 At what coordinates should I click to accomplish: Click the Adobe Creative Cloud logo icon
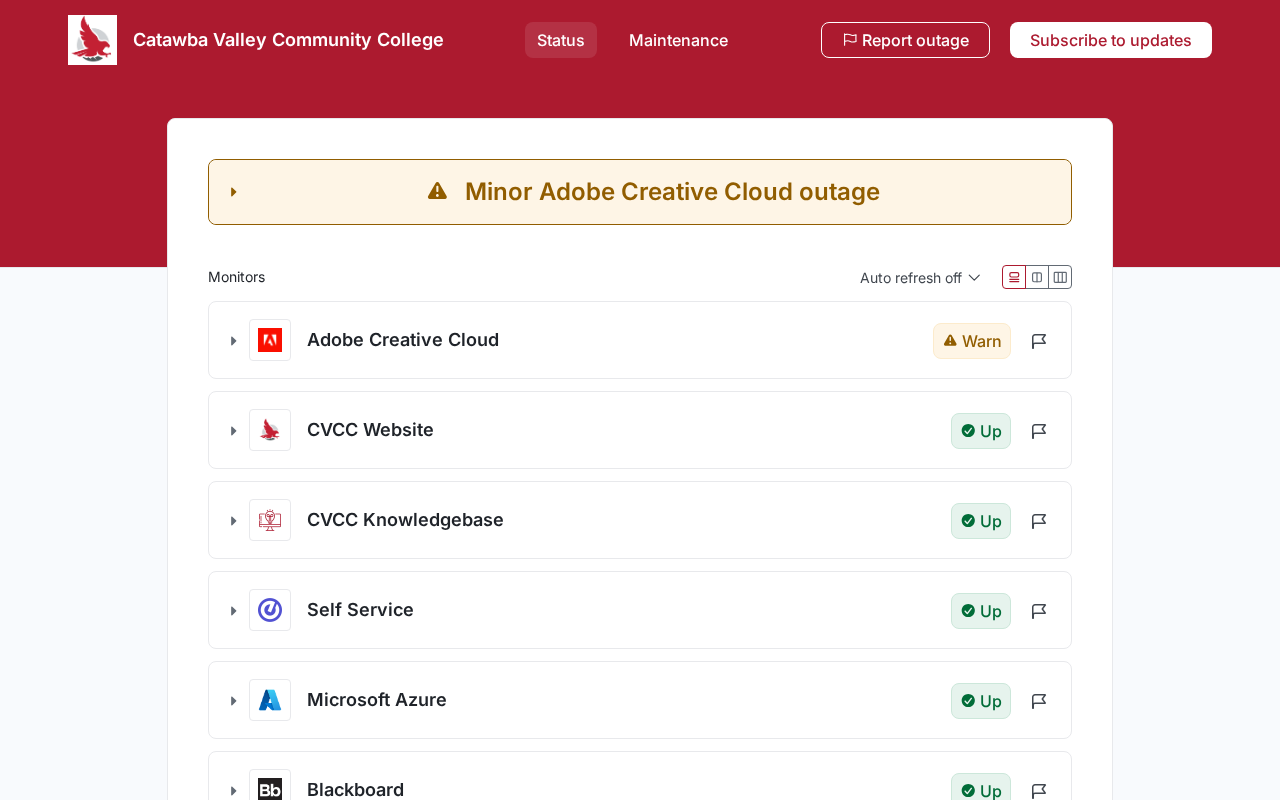coord(270,340)
